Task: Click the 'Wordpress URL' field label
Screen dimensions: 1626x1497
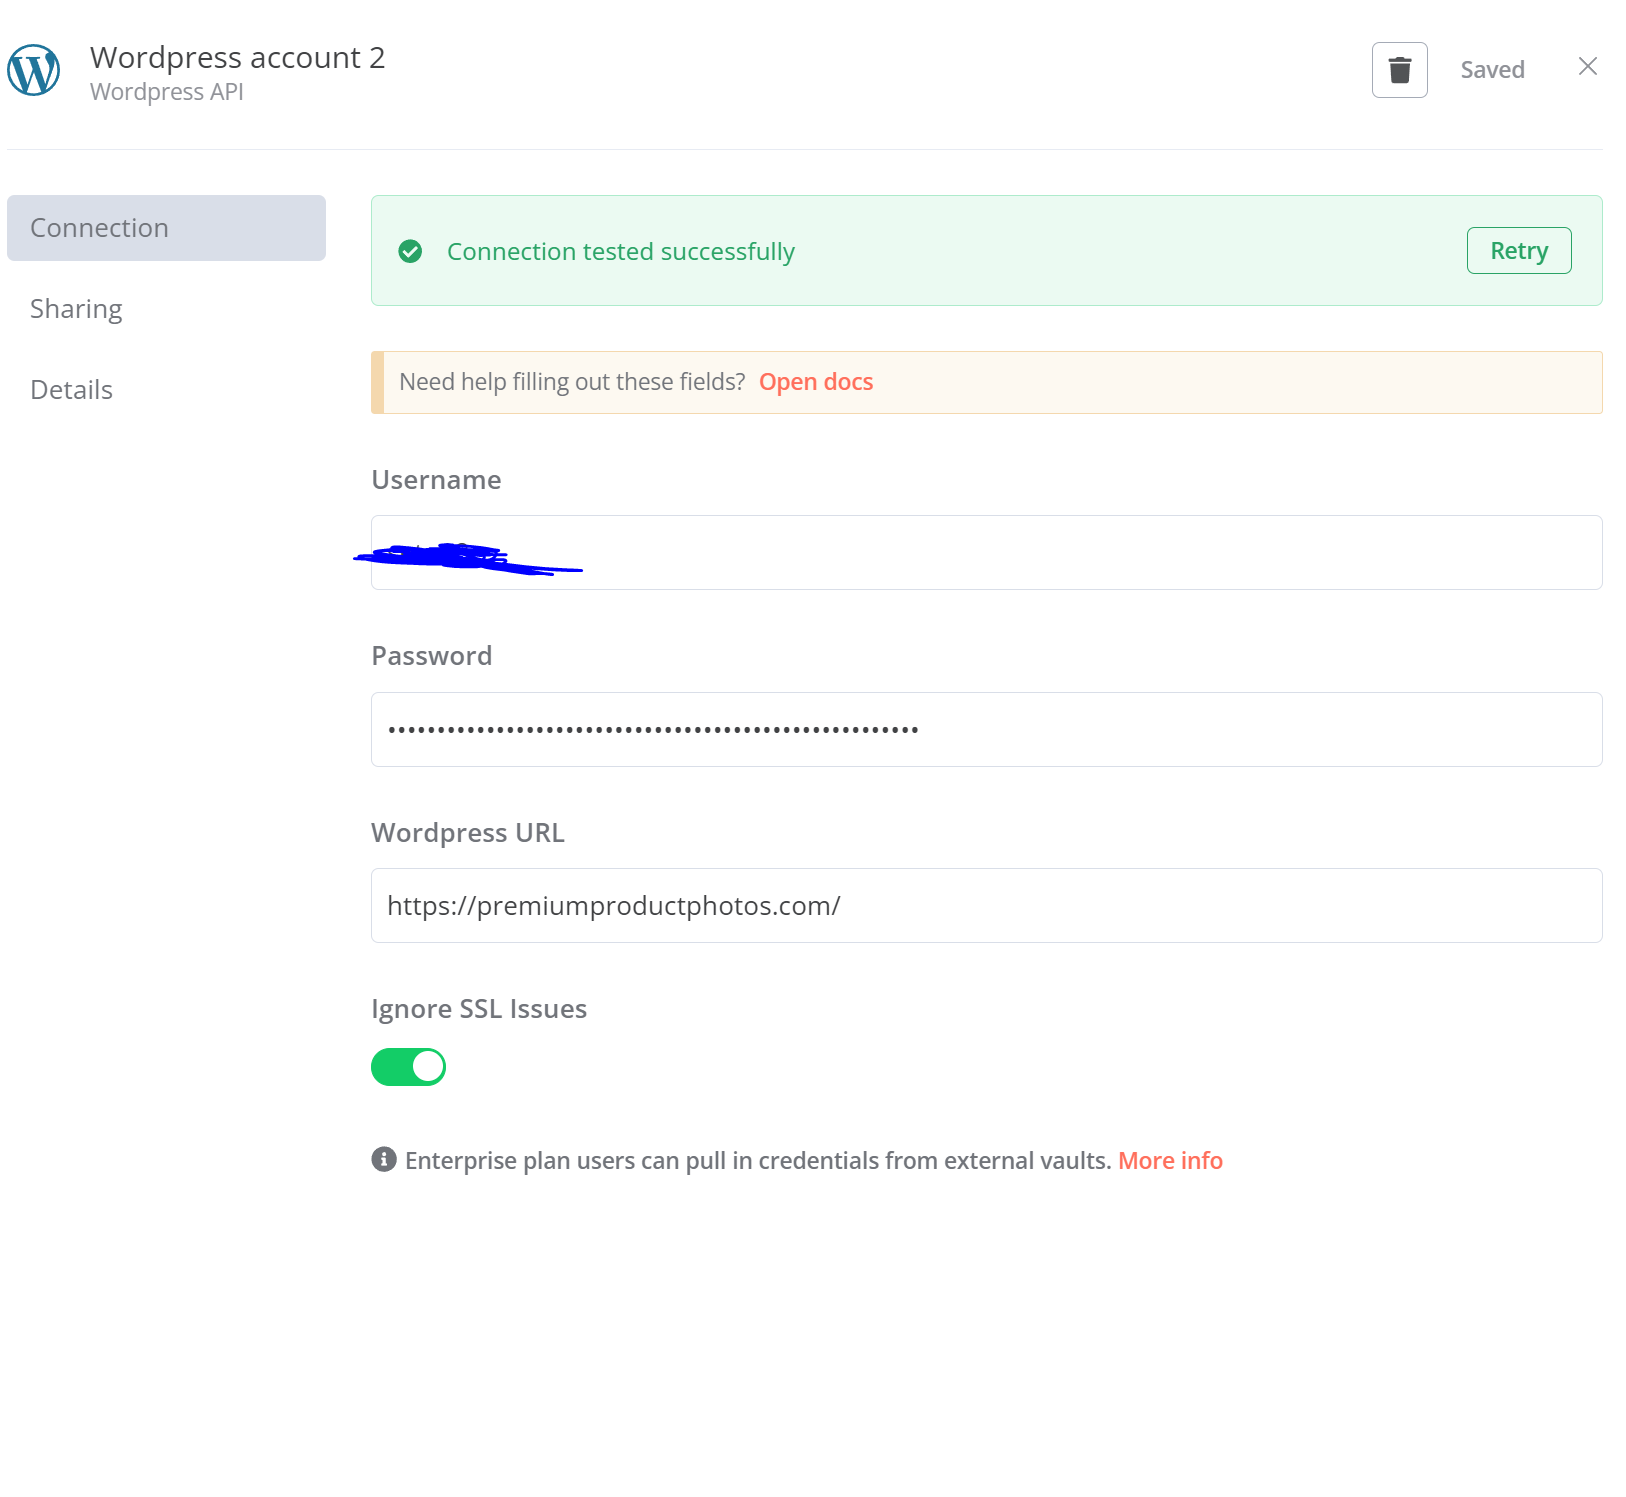Action: coord(468,833)
